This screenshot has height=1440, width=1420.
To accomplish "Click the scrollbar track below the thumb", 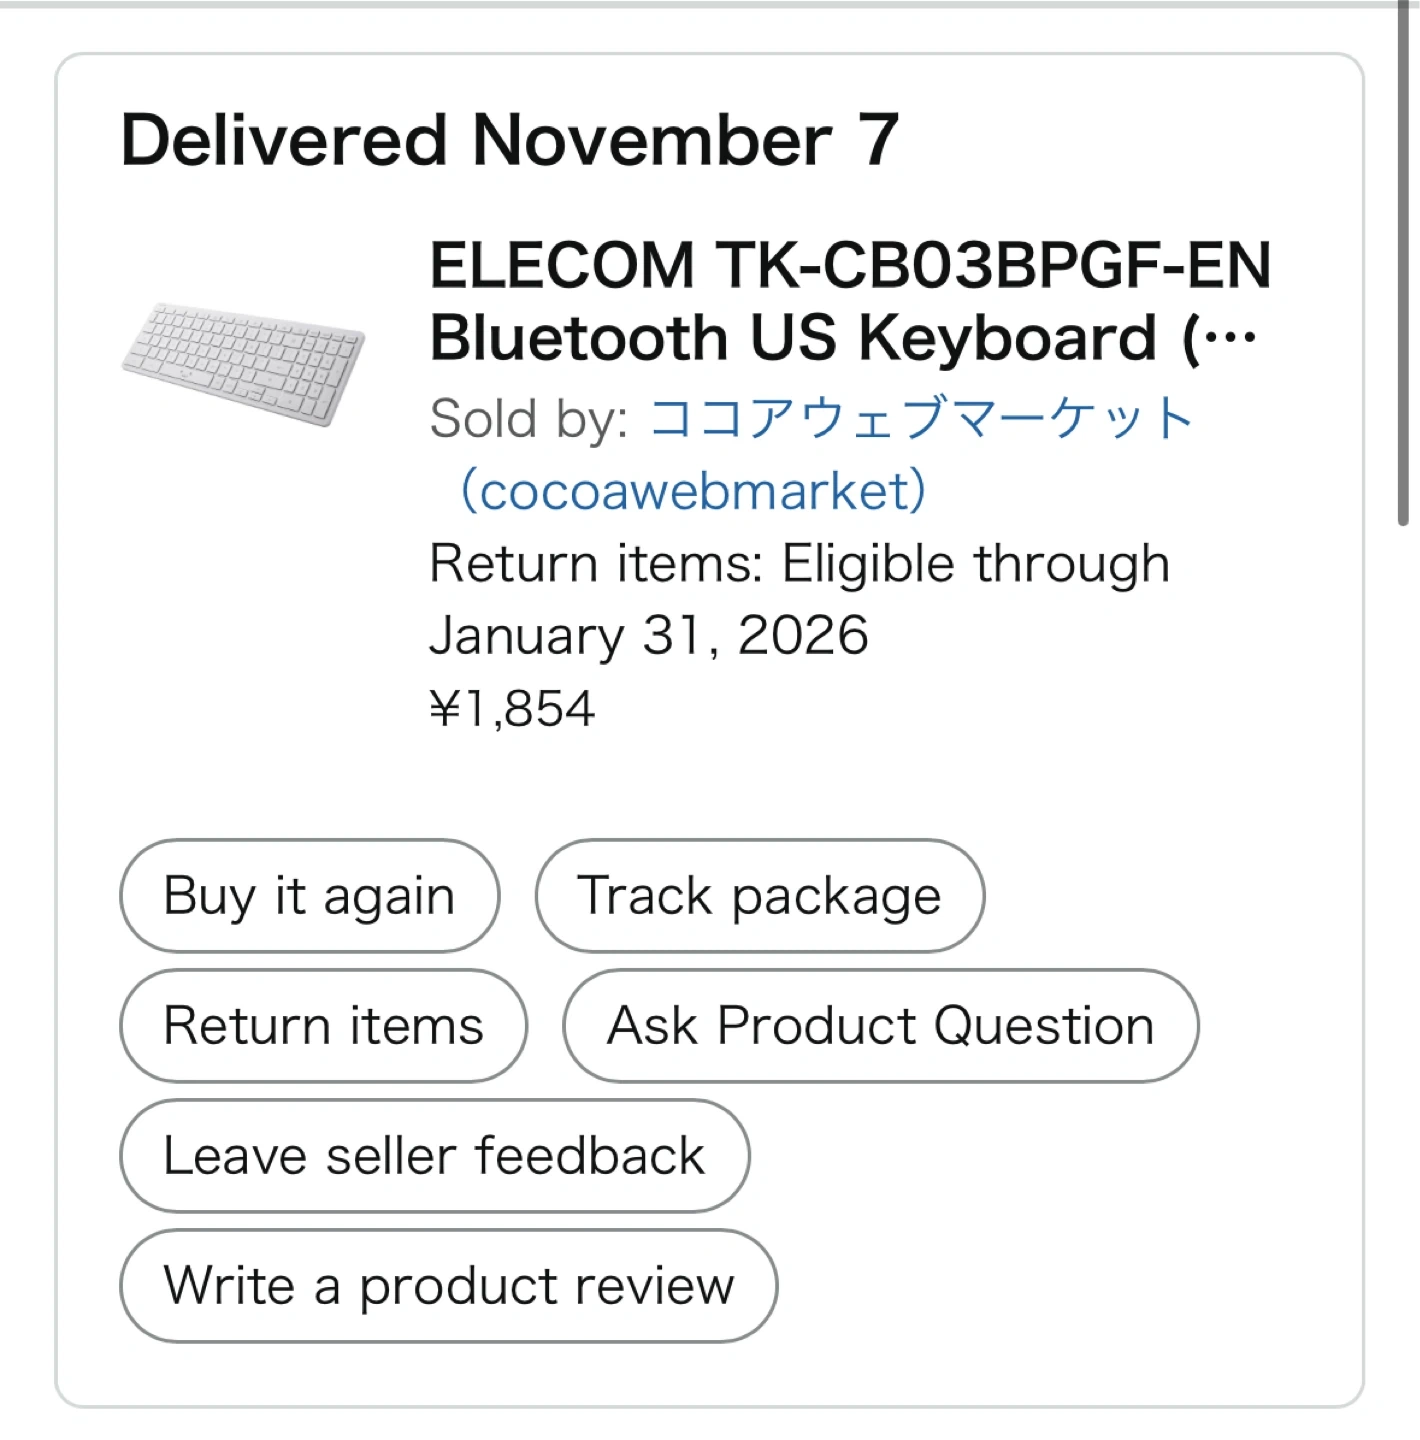I will 1403,900.
